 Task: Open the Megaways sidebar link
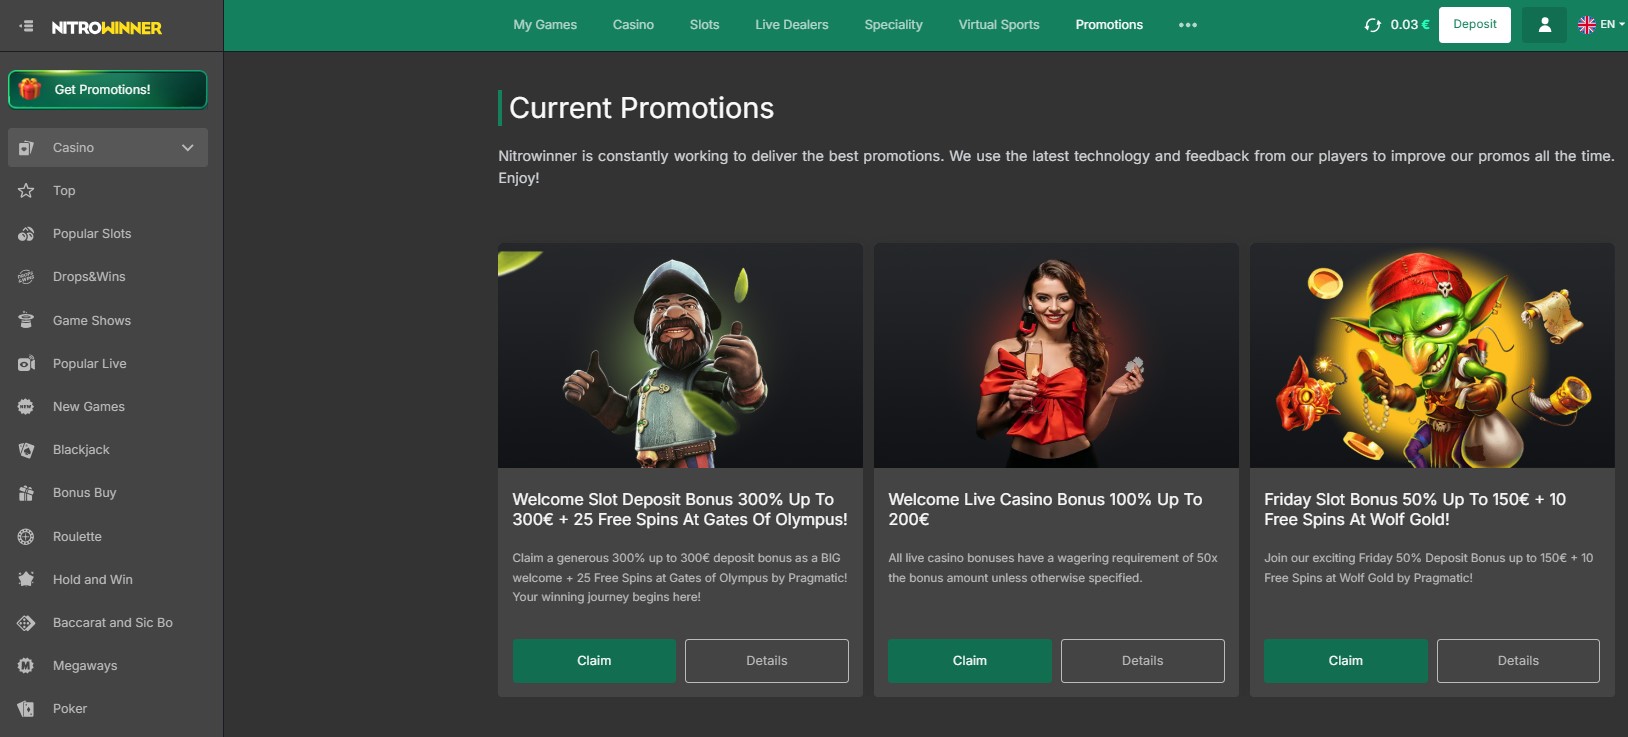(x=85, y=666)
